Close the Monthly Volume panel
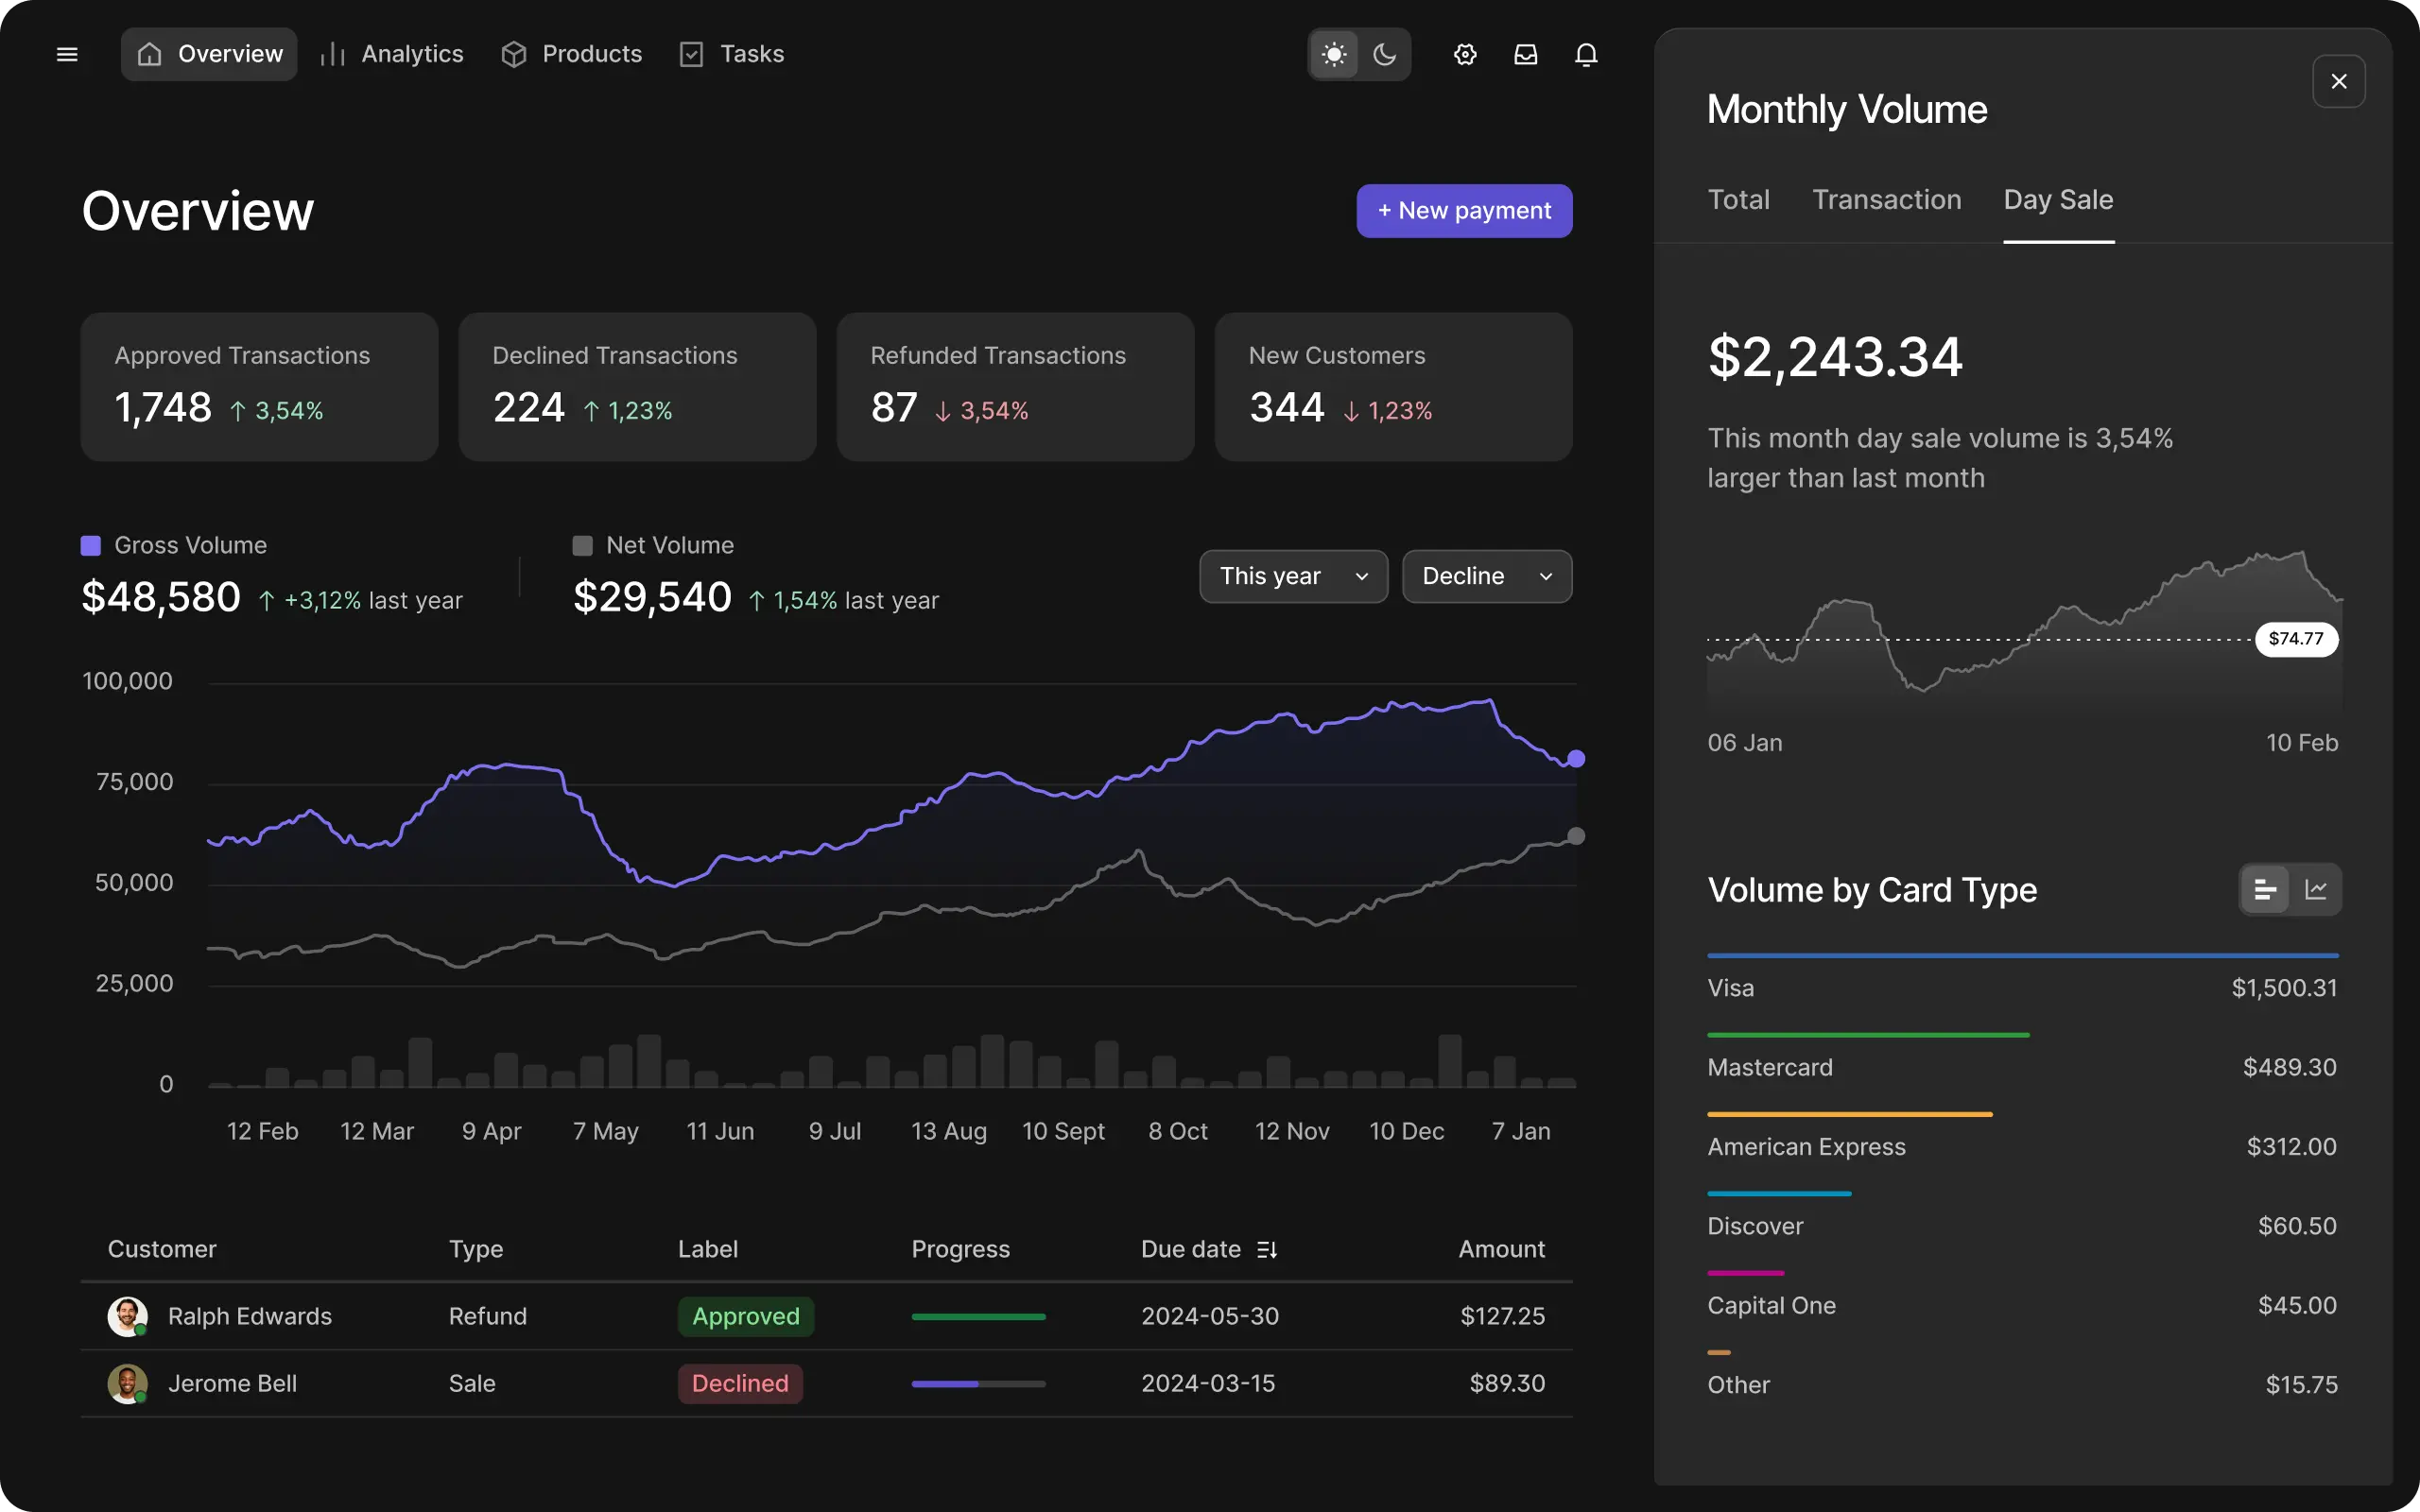Screen dimensions: 2420x1512 2338,81
